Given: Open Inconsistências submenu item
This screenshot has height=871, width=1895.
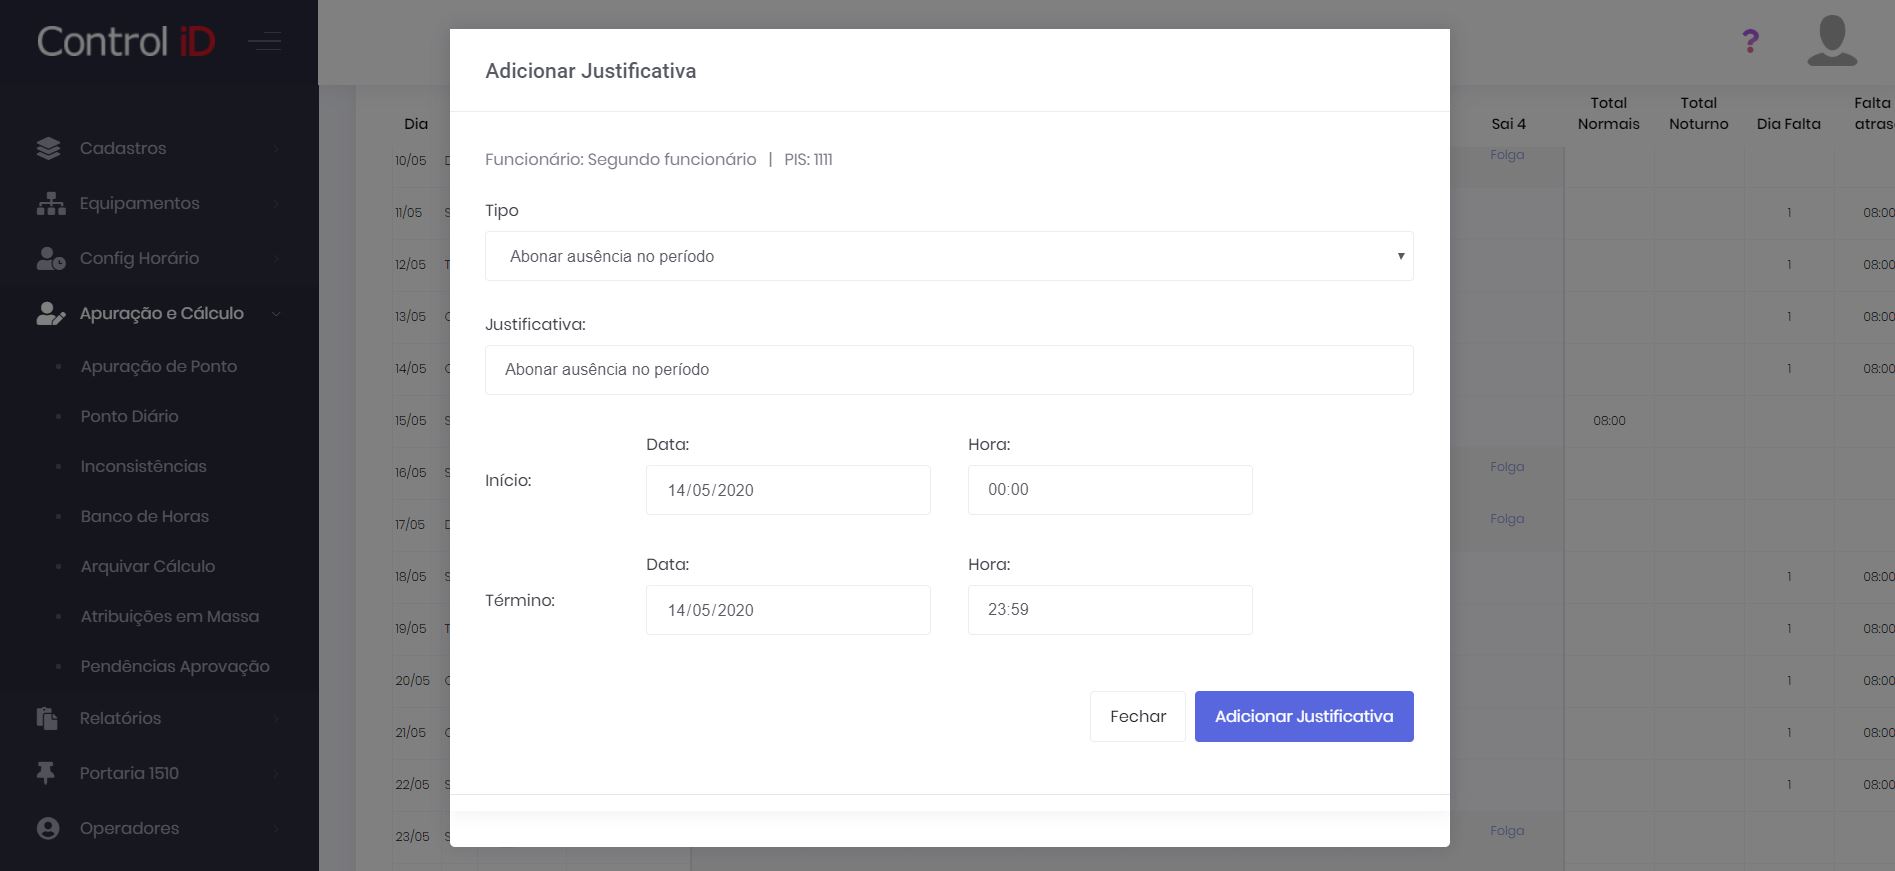Looking at the screenshot, I should click(x=144, y=466).
